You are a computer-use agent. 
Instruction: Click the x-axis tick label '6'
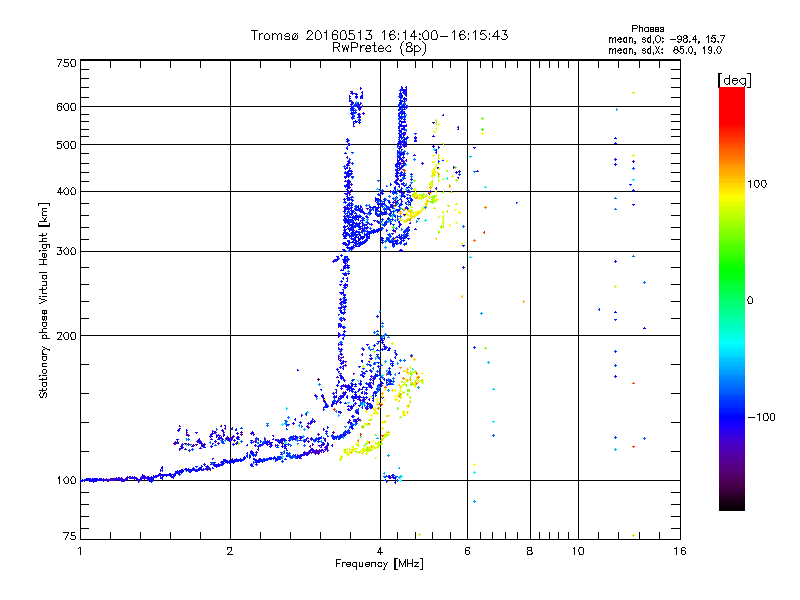pyautogui.click(x=467, y=551)
